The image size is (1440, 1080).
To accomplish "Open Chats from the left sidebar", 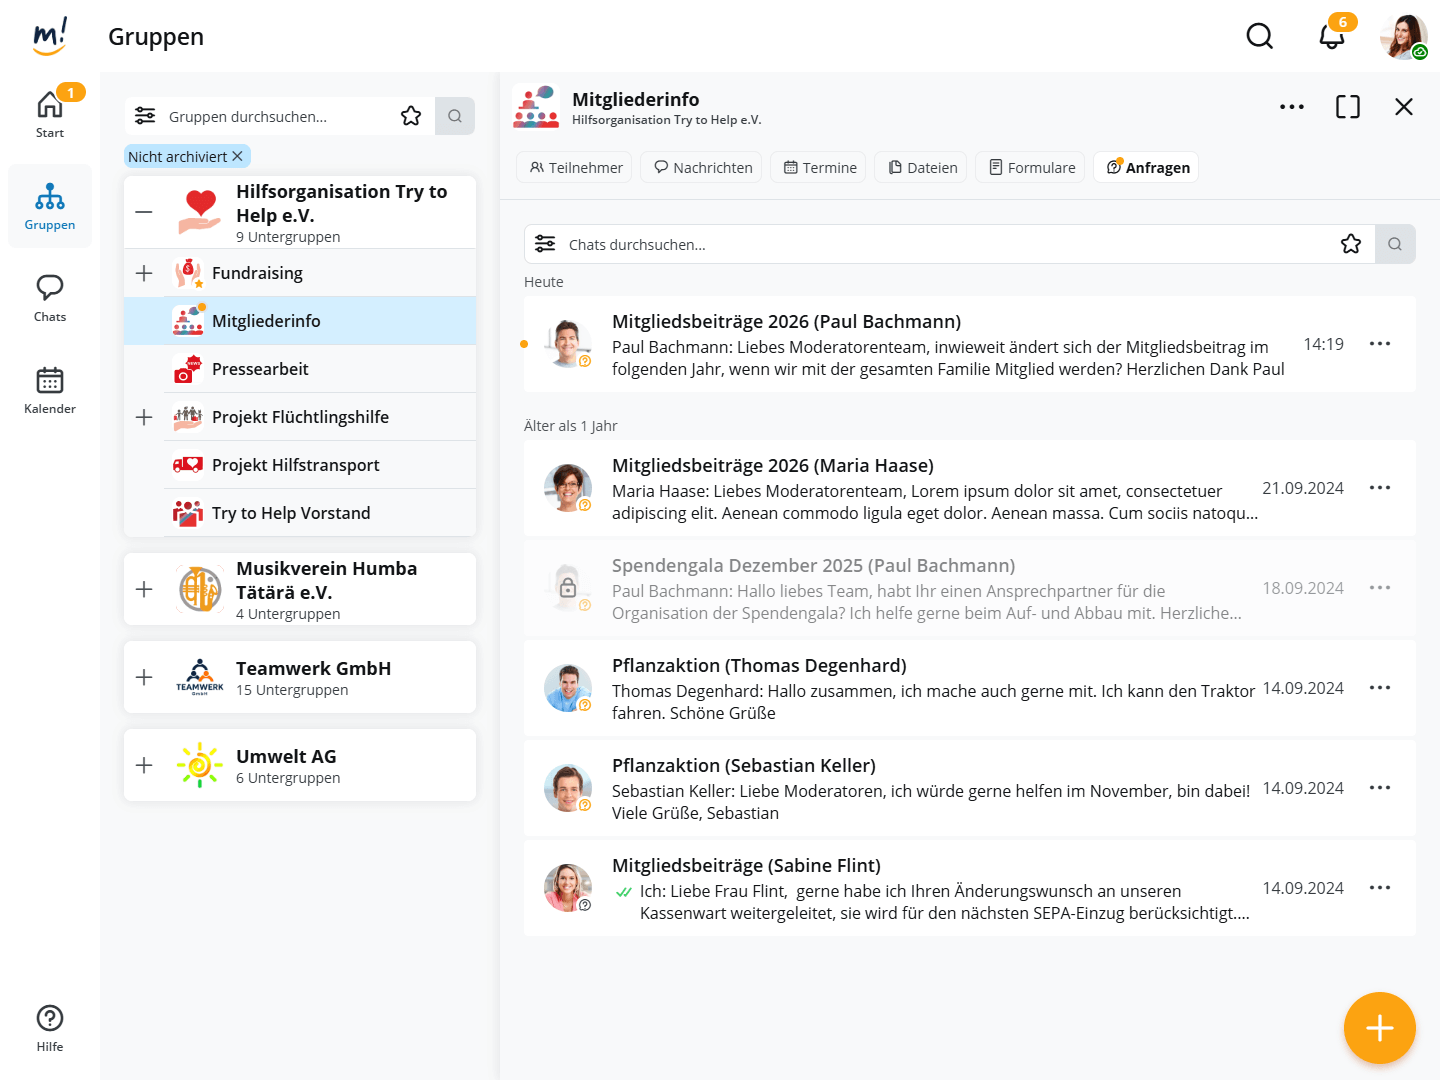I will coord(50,298).
